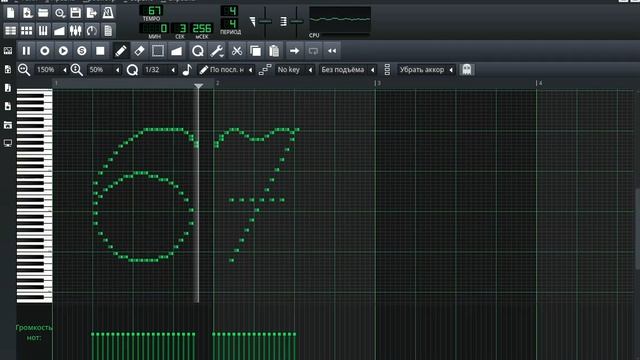Click the 'Громкость нот' note volume label
This screenshot has width=640, height=360.
point(34,332)
